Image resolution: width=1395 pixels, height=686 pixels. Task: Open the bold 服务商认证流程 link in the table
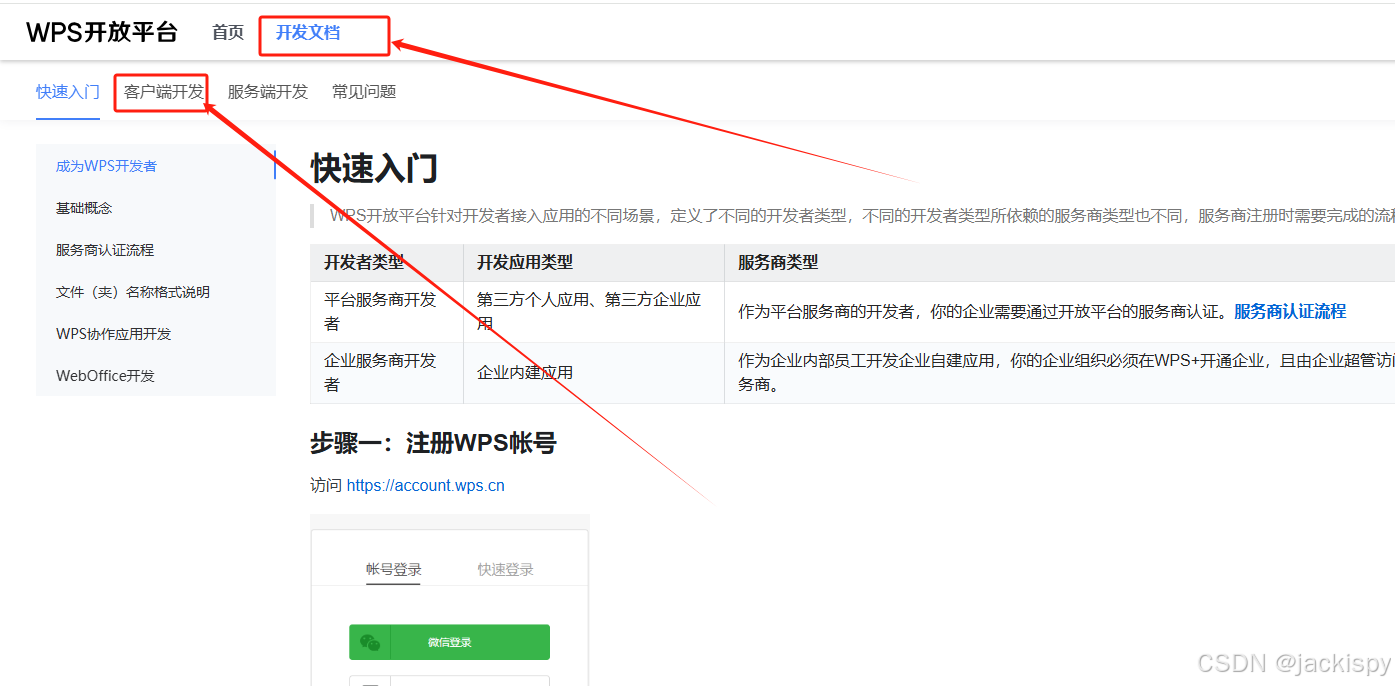point(1290,312)
